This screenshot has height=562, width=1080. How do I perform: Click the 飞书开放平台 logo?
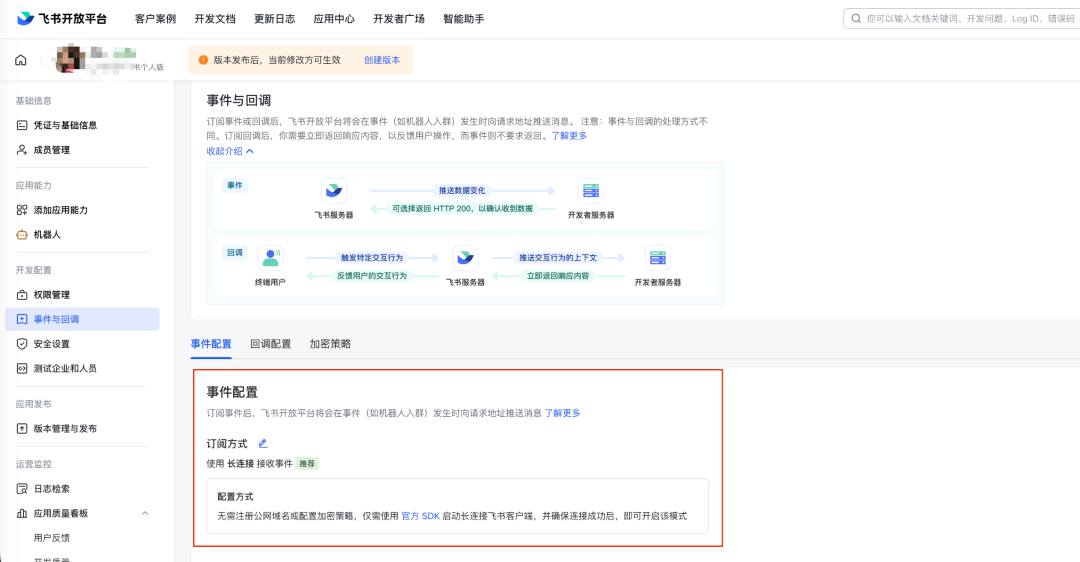(x=62, y=19)
